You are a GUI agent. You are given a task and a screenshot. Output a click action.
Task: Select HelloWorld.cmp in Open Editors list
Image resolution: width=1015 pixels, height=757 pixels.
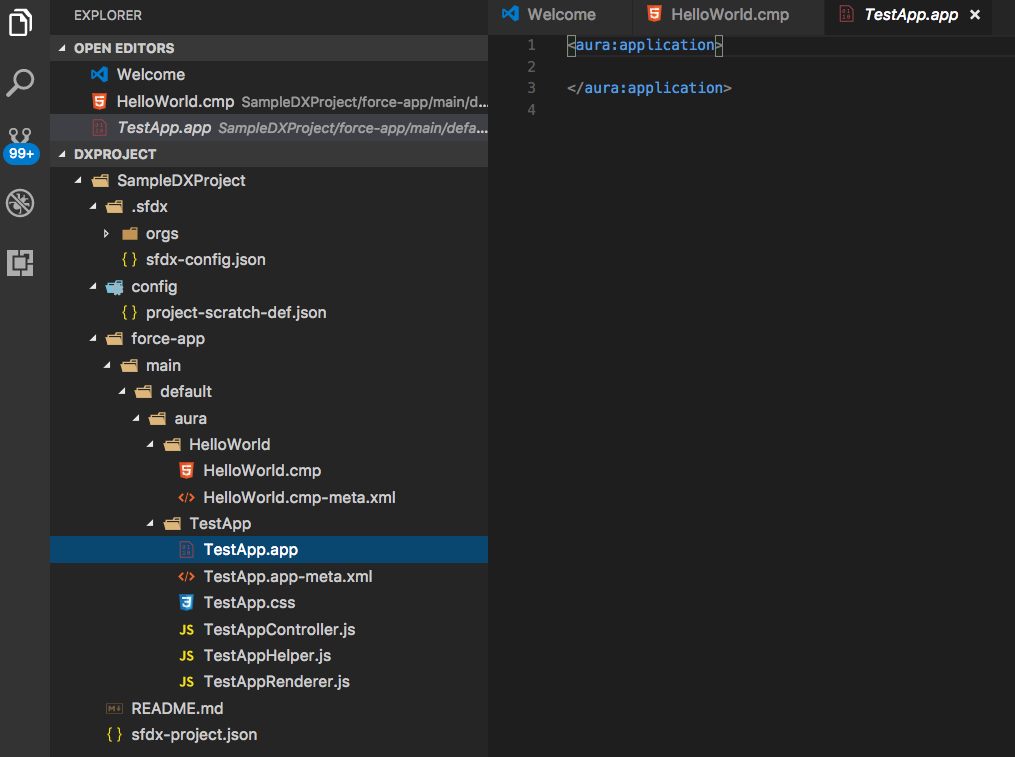[x=269, y=102]
